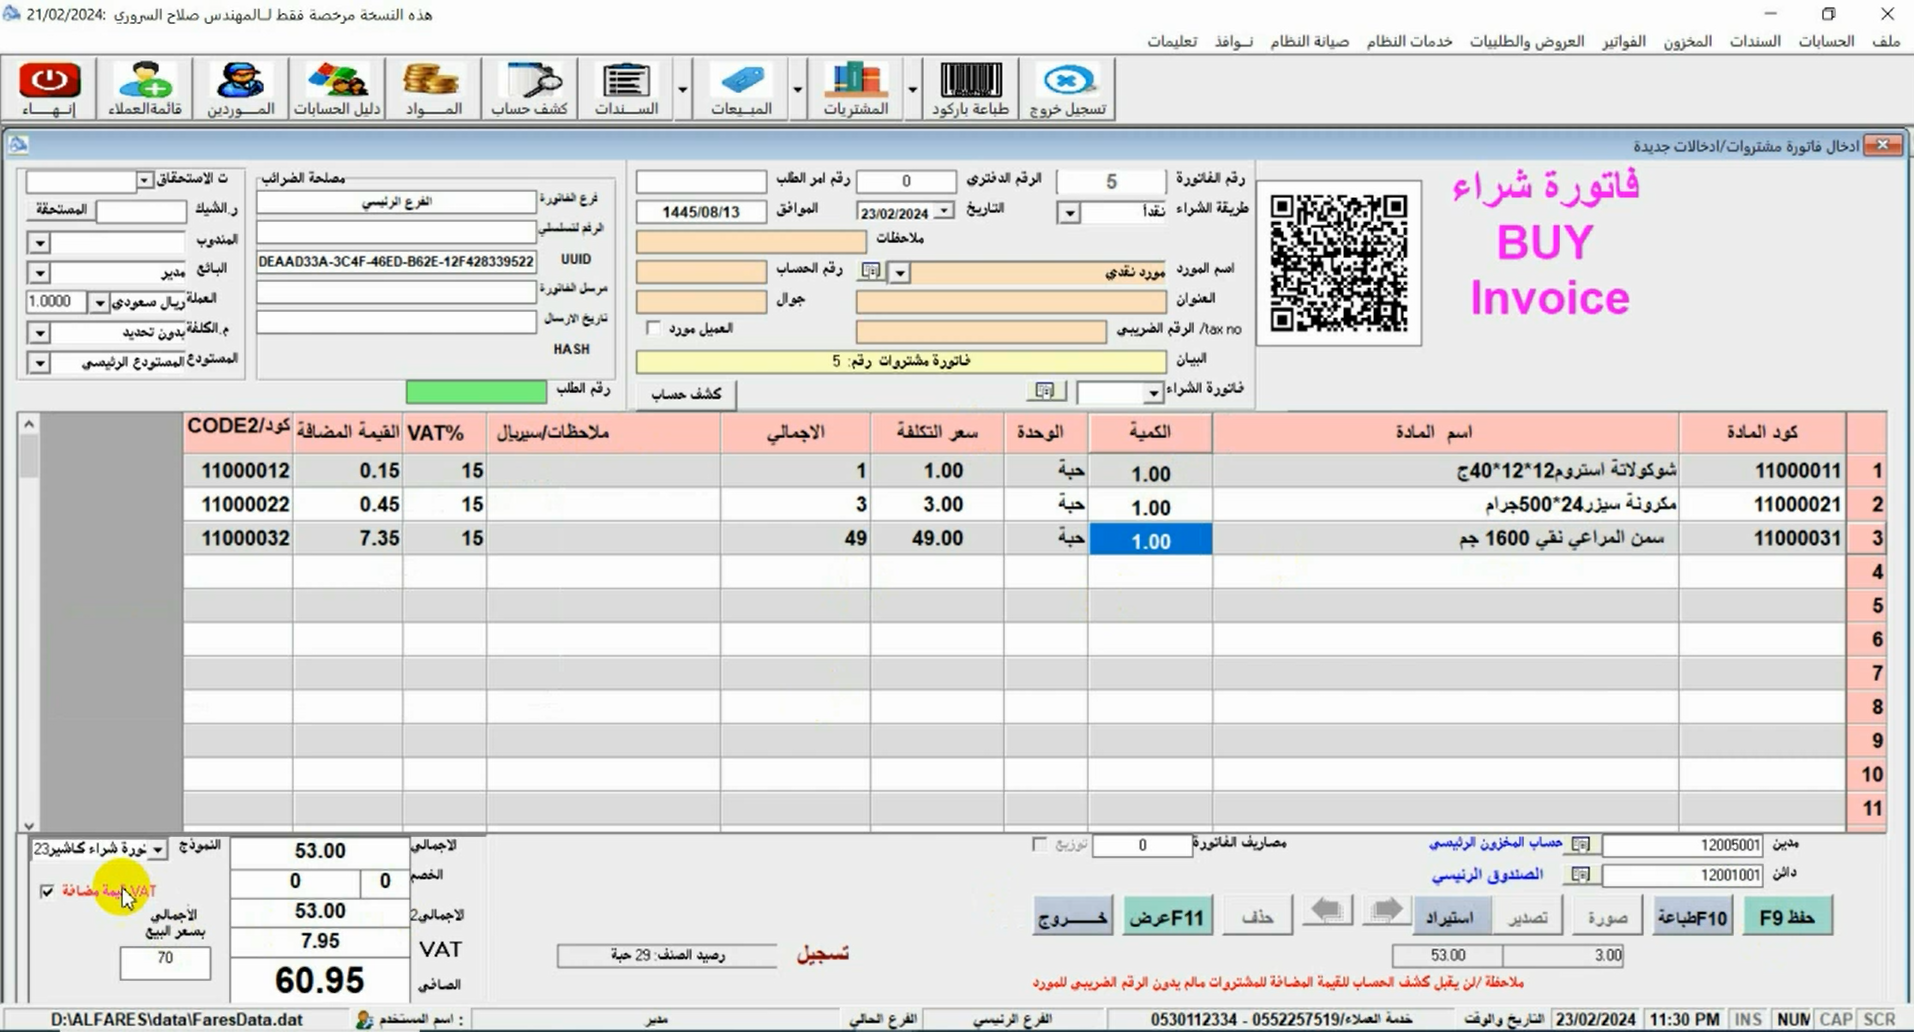Open the currency dropdown
1914x1032 pixels.
tap(98, 302)
